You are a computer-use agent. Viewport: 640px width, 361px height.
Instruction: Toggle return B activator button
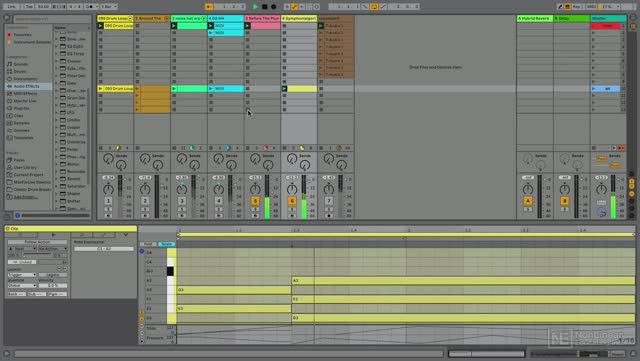pyautogui.click(x=565, y=201)
